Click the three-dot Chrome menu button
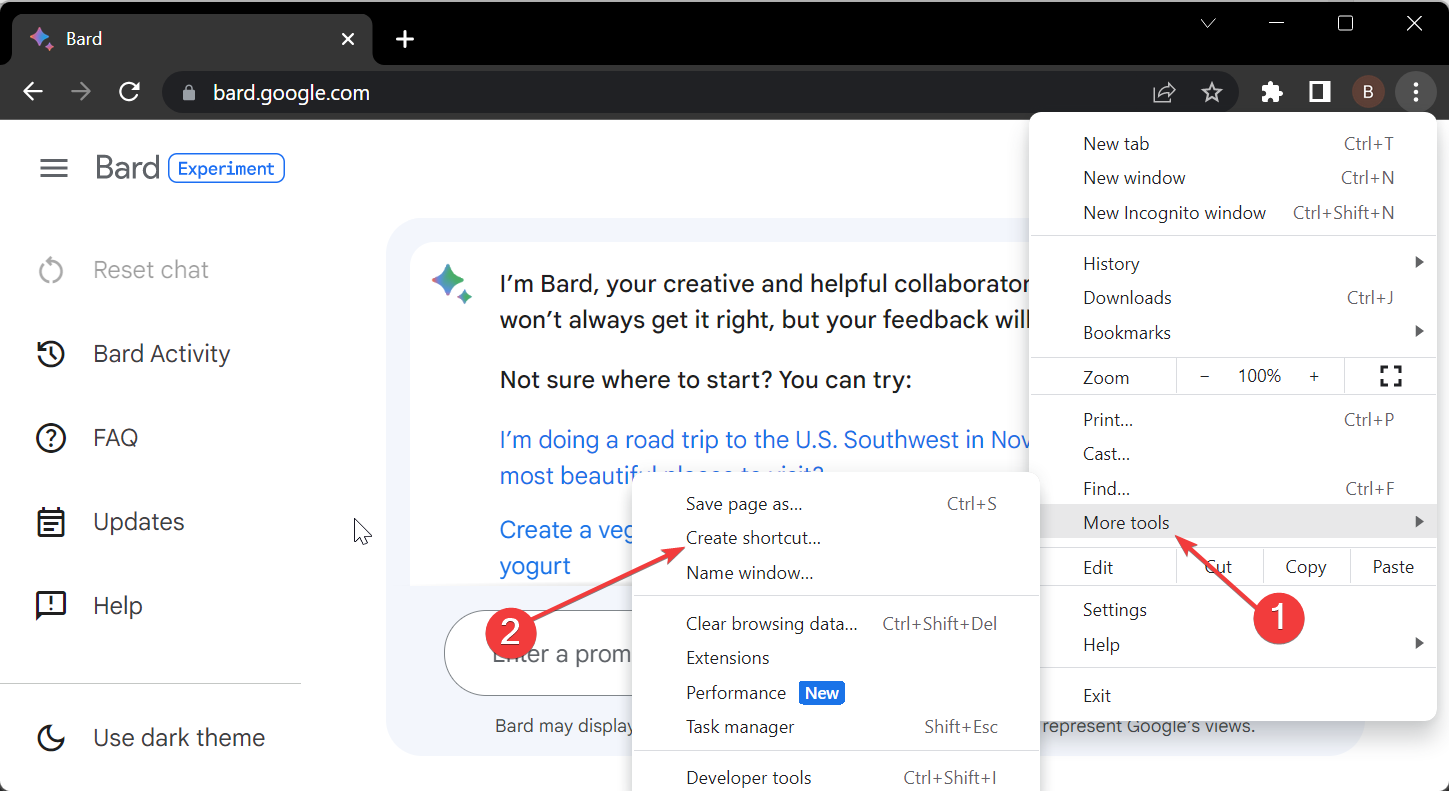1449x791 pixels. click(x=1415, y=92)
